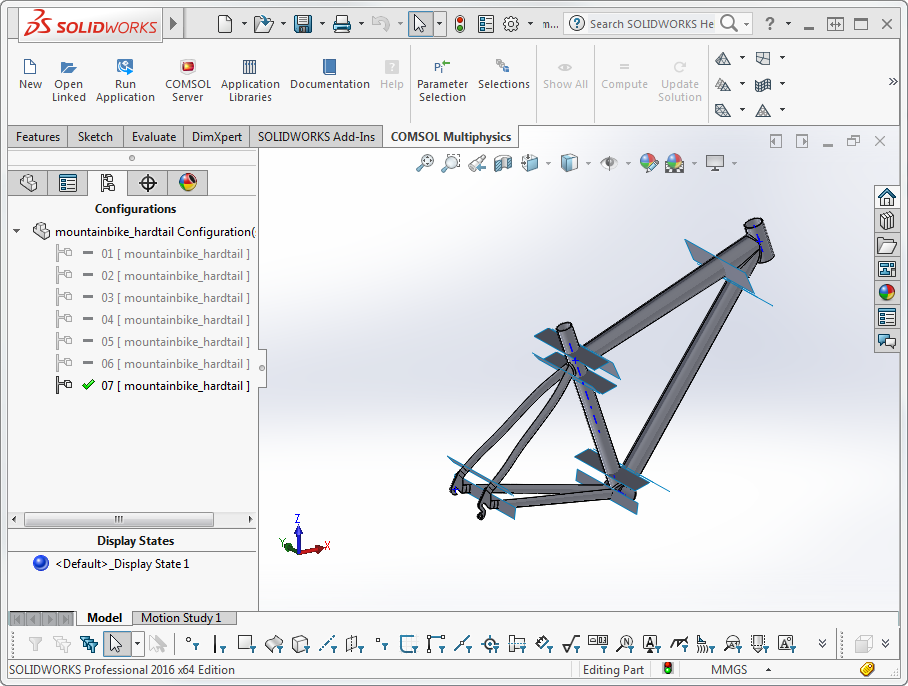908x686 pixels.
Task: Open the DisplayManager color ball icon
Action: tap(188, 182)
